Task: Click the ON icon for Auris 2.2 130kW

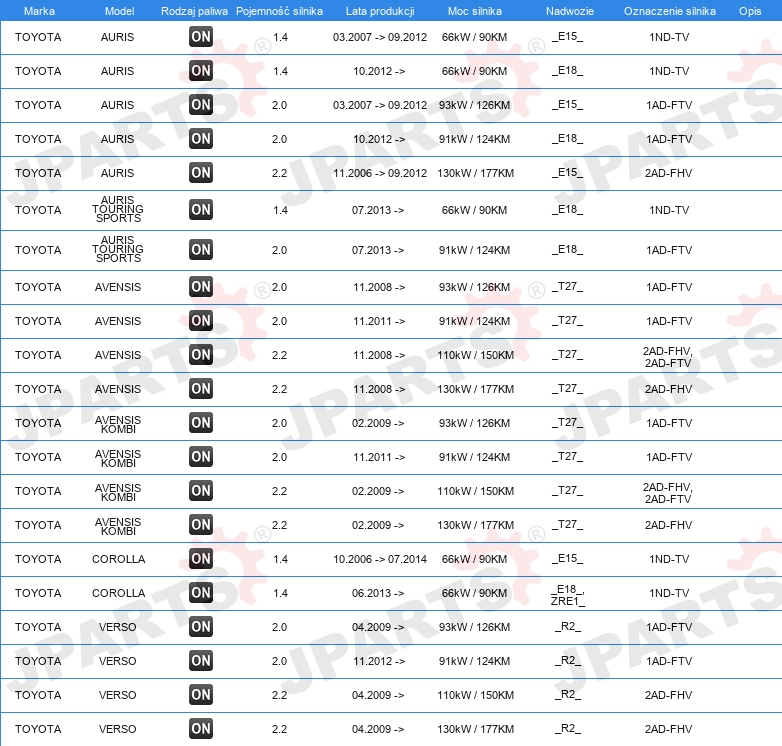Action: (200, 172)
